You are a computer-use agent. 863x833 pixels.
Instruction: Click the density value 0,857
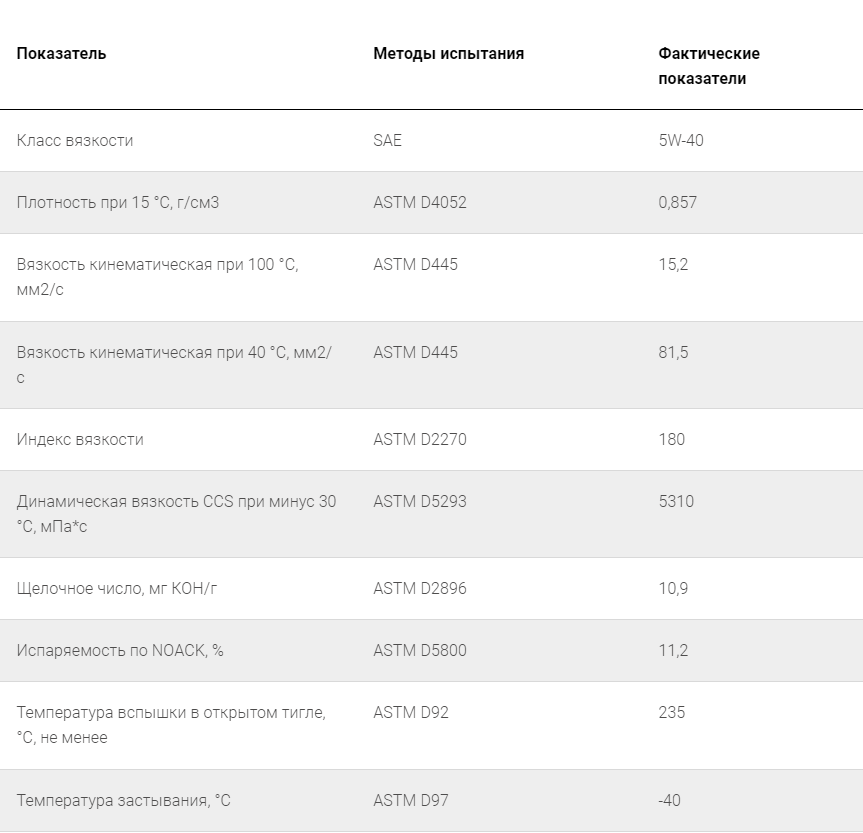tap(677, 203)
